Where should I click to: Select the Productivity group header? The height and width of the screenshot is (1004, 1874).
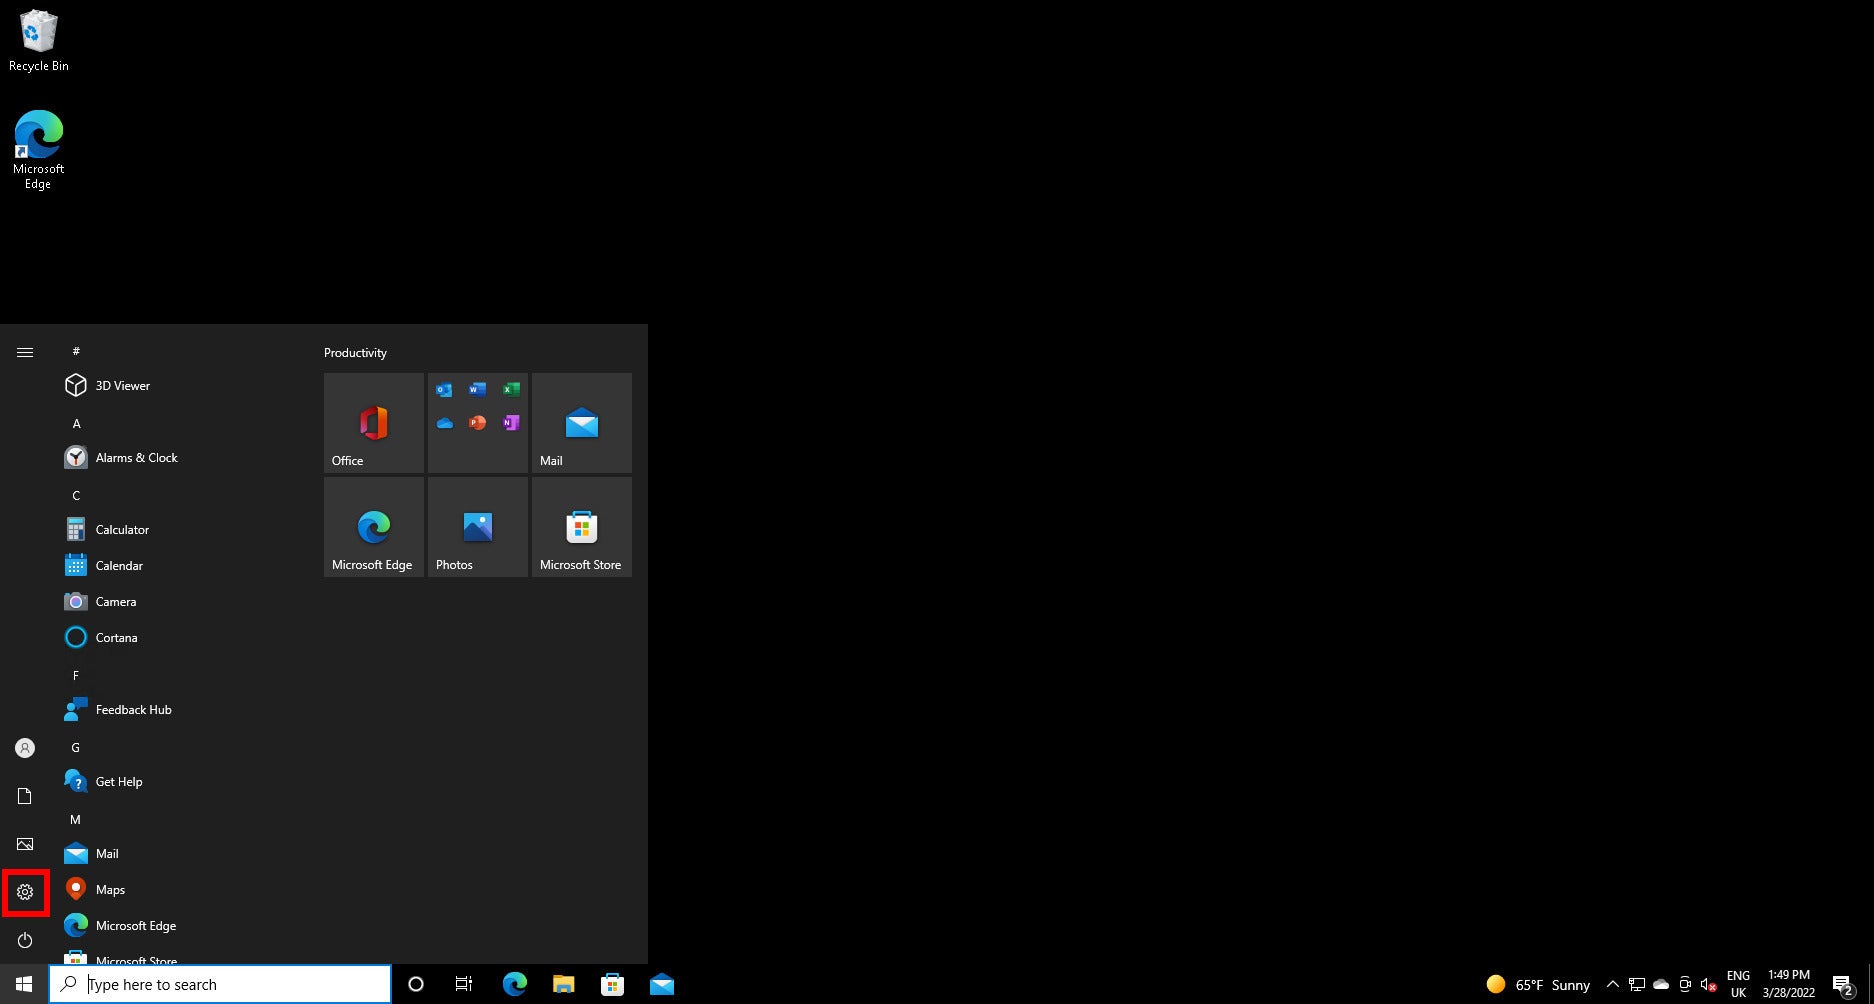click(x=355, y=353)
